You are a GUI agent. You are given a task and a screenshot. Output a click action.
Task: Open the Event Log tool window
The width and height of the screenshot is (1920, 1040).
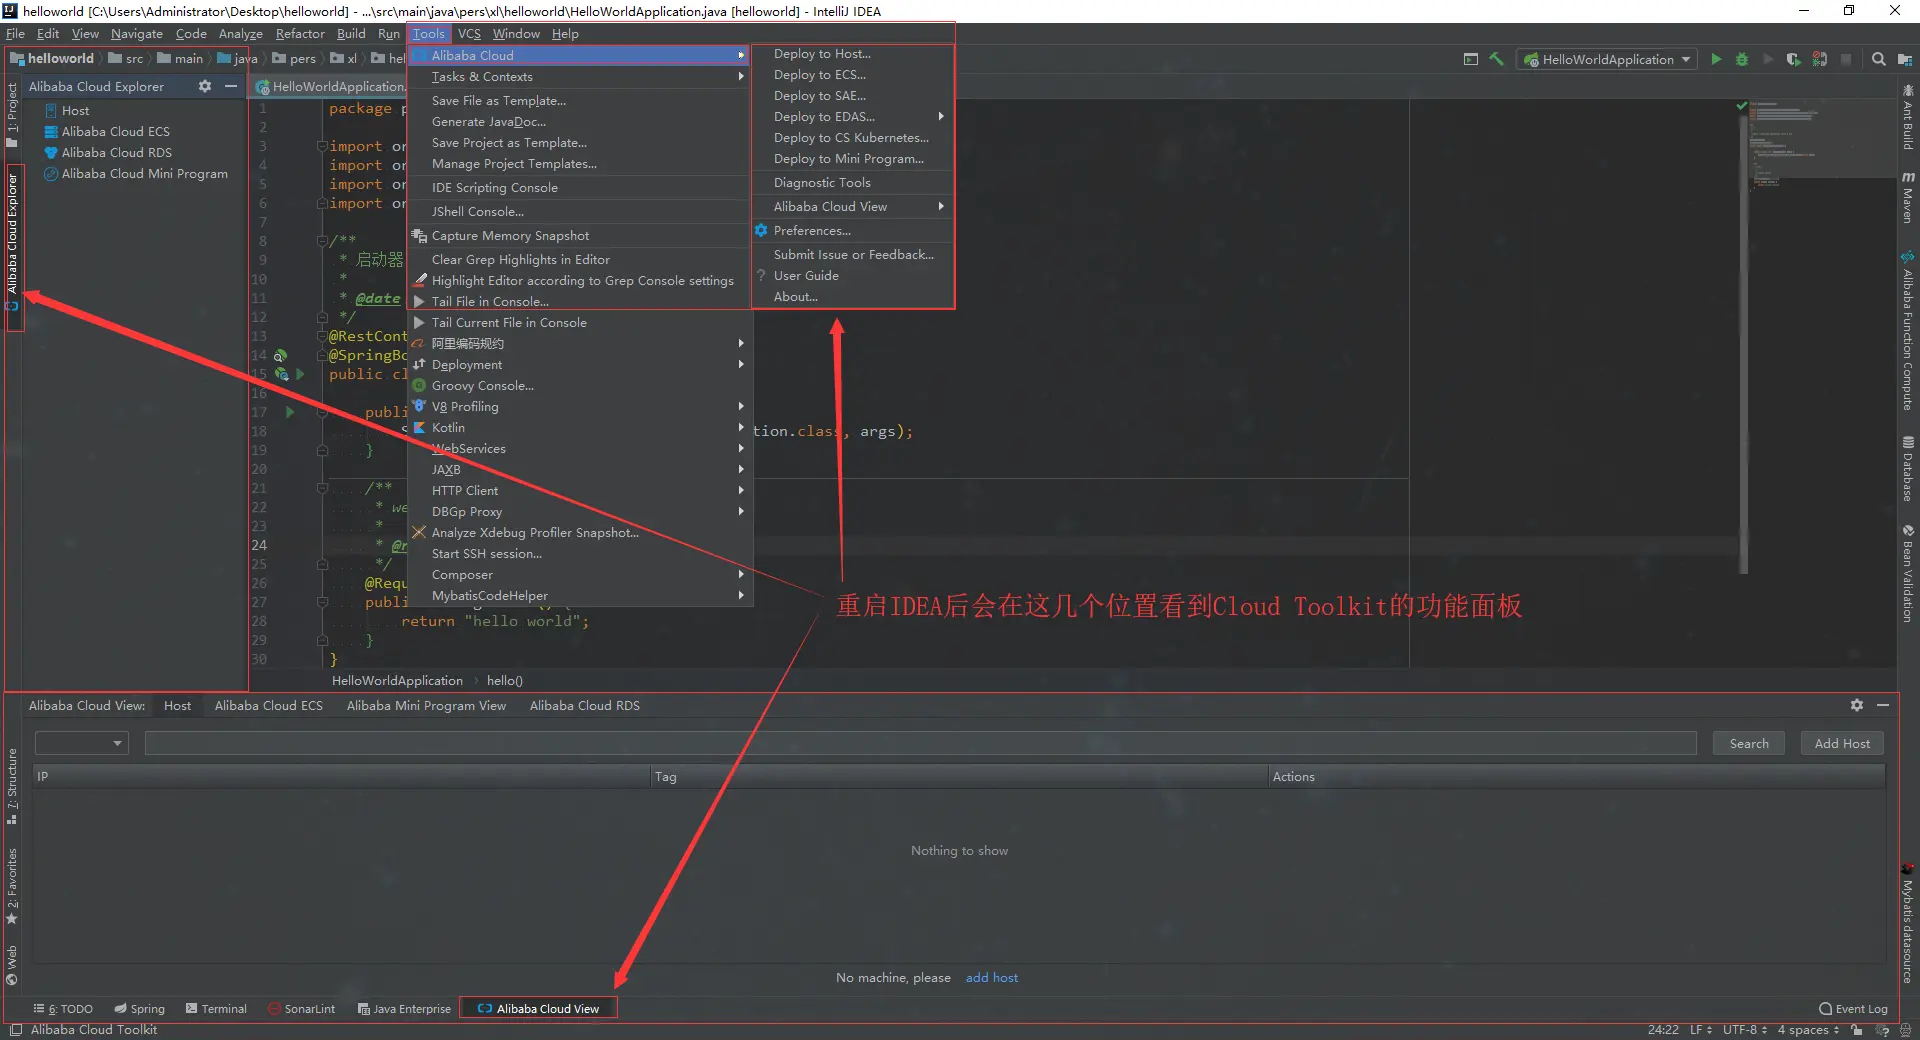[x=1854, y=1009]
